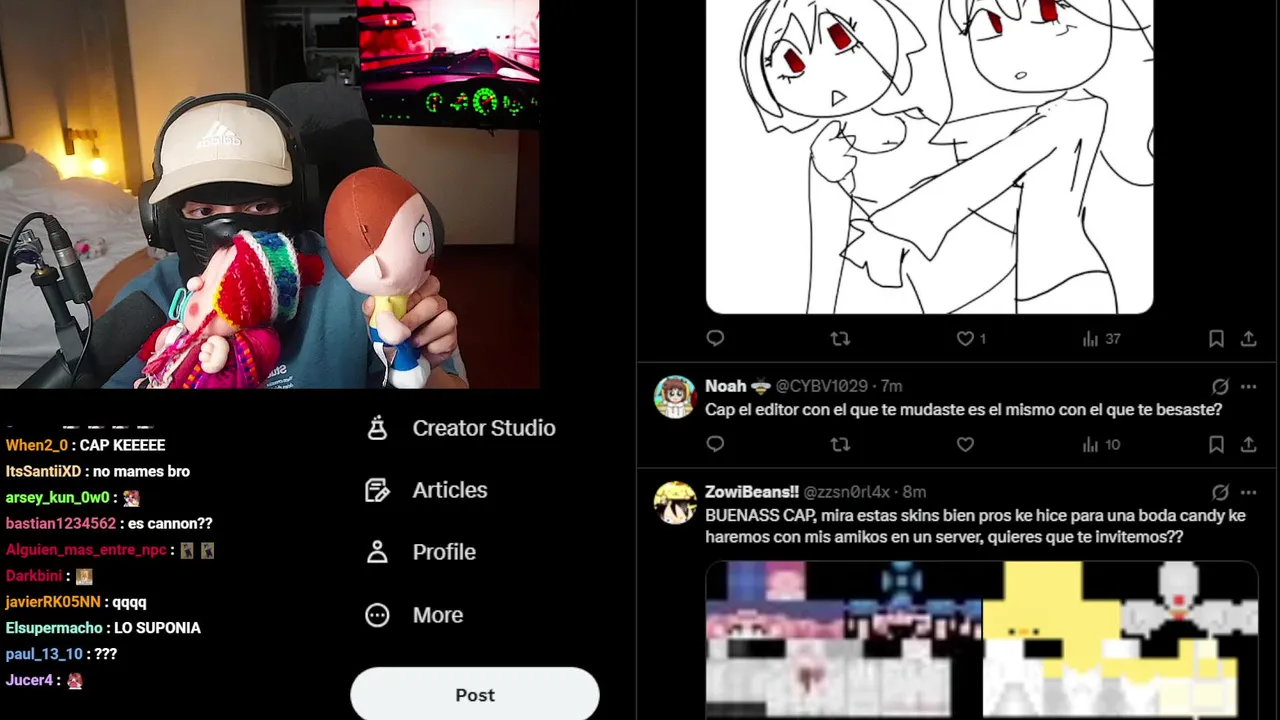Like Noah's post with the heart icon
1280x720 pixels.
click(965, 444)
